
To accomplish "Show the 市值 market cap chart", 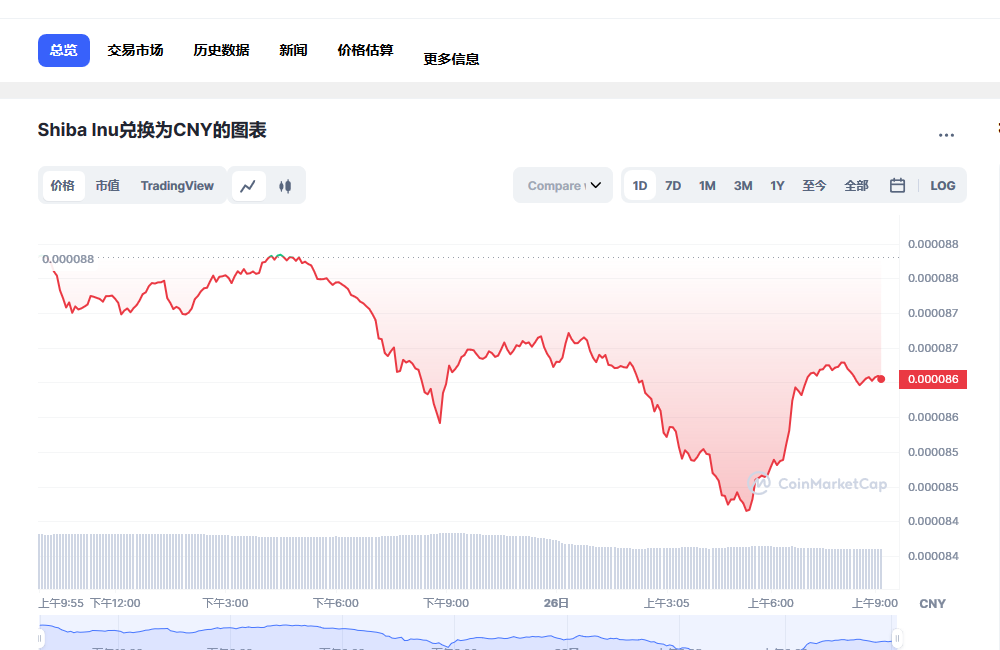I will [x=108, y=186].
